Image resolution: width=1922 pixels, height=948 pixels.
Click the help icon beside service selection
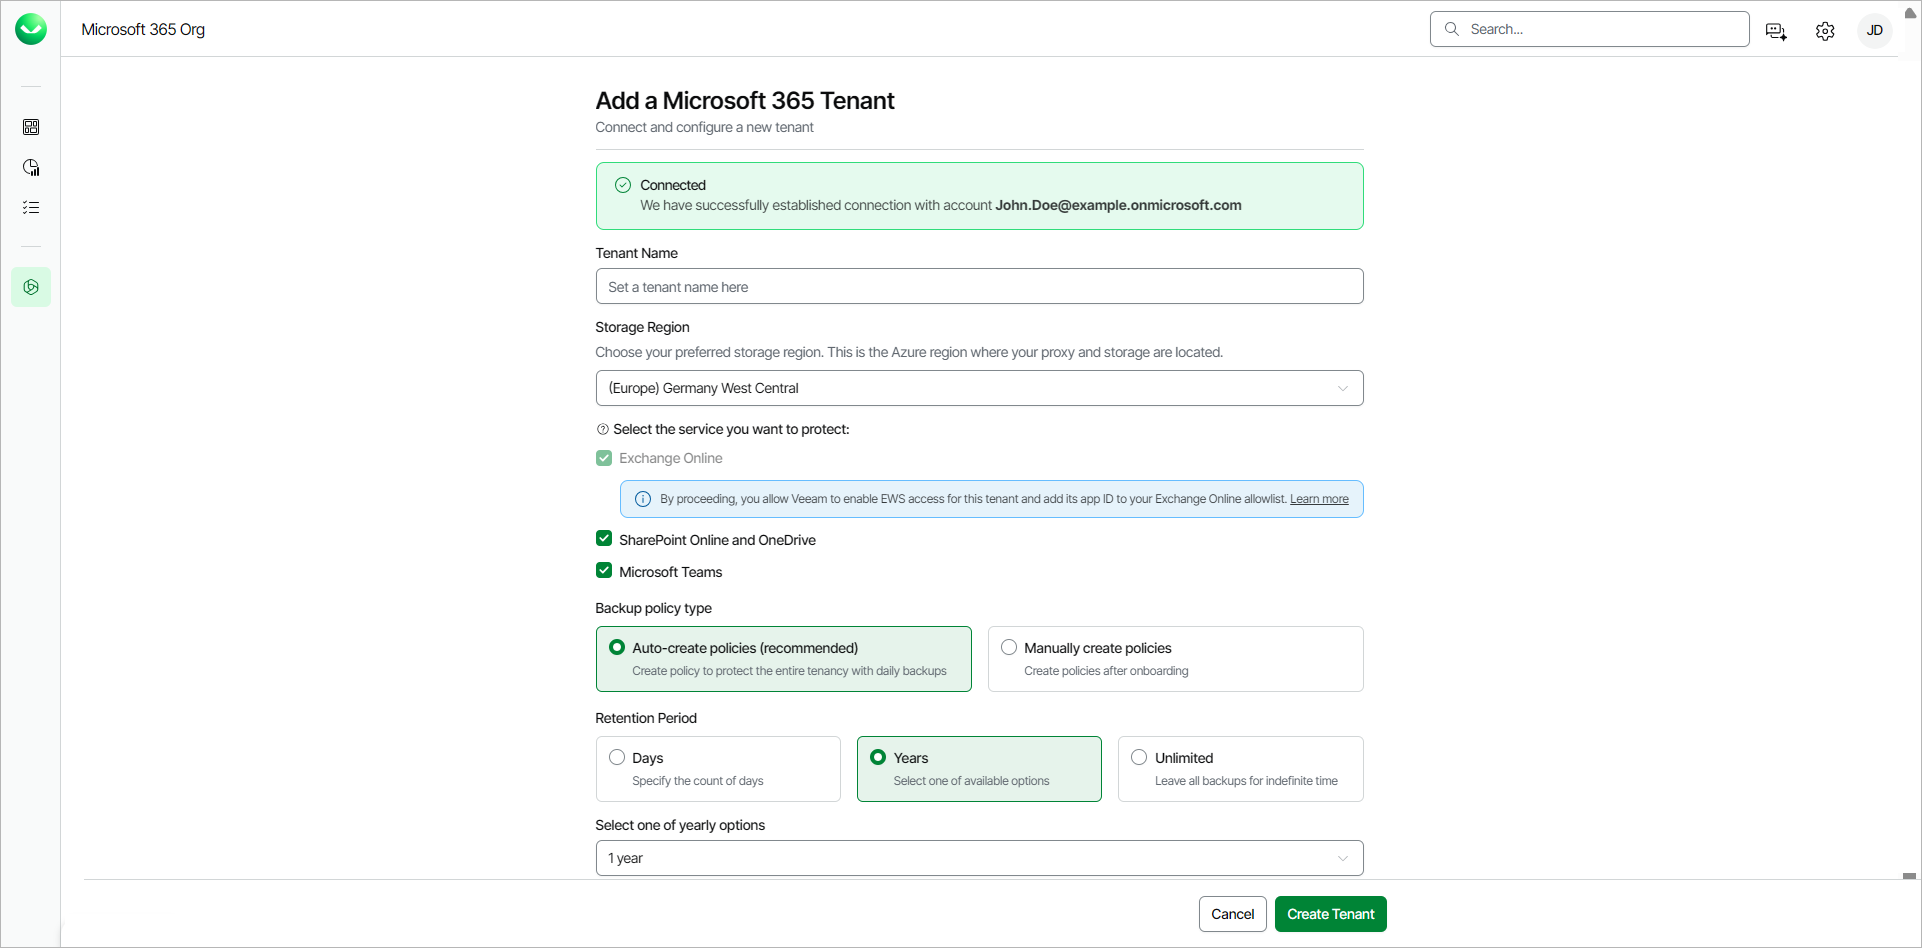point(602,429)
